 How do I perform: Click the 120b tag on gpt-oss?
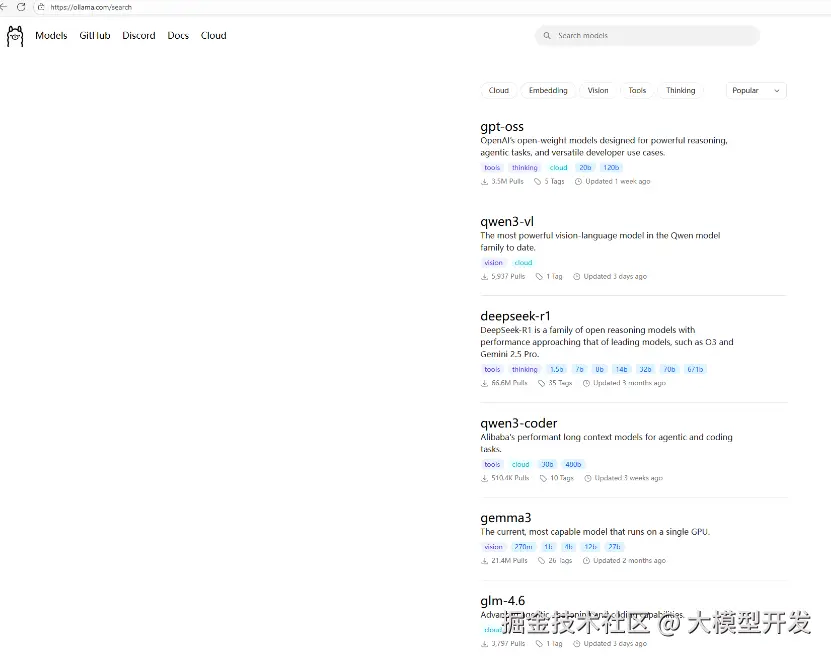click(611, 167)
